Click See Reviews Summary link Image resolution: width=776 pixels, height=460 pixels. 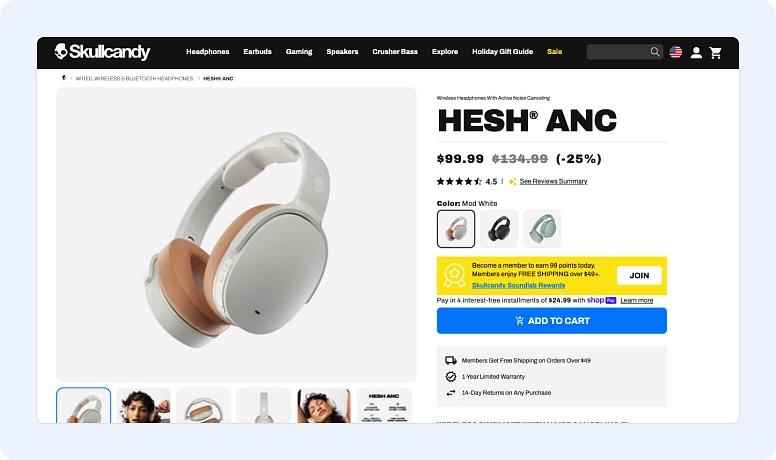point(553,181)
